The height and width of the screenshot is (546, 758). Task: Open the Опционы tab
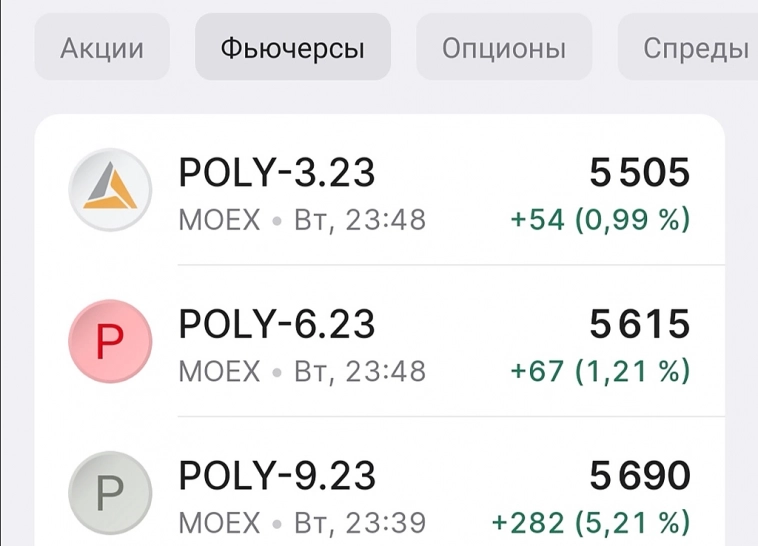tap(504, 48)
